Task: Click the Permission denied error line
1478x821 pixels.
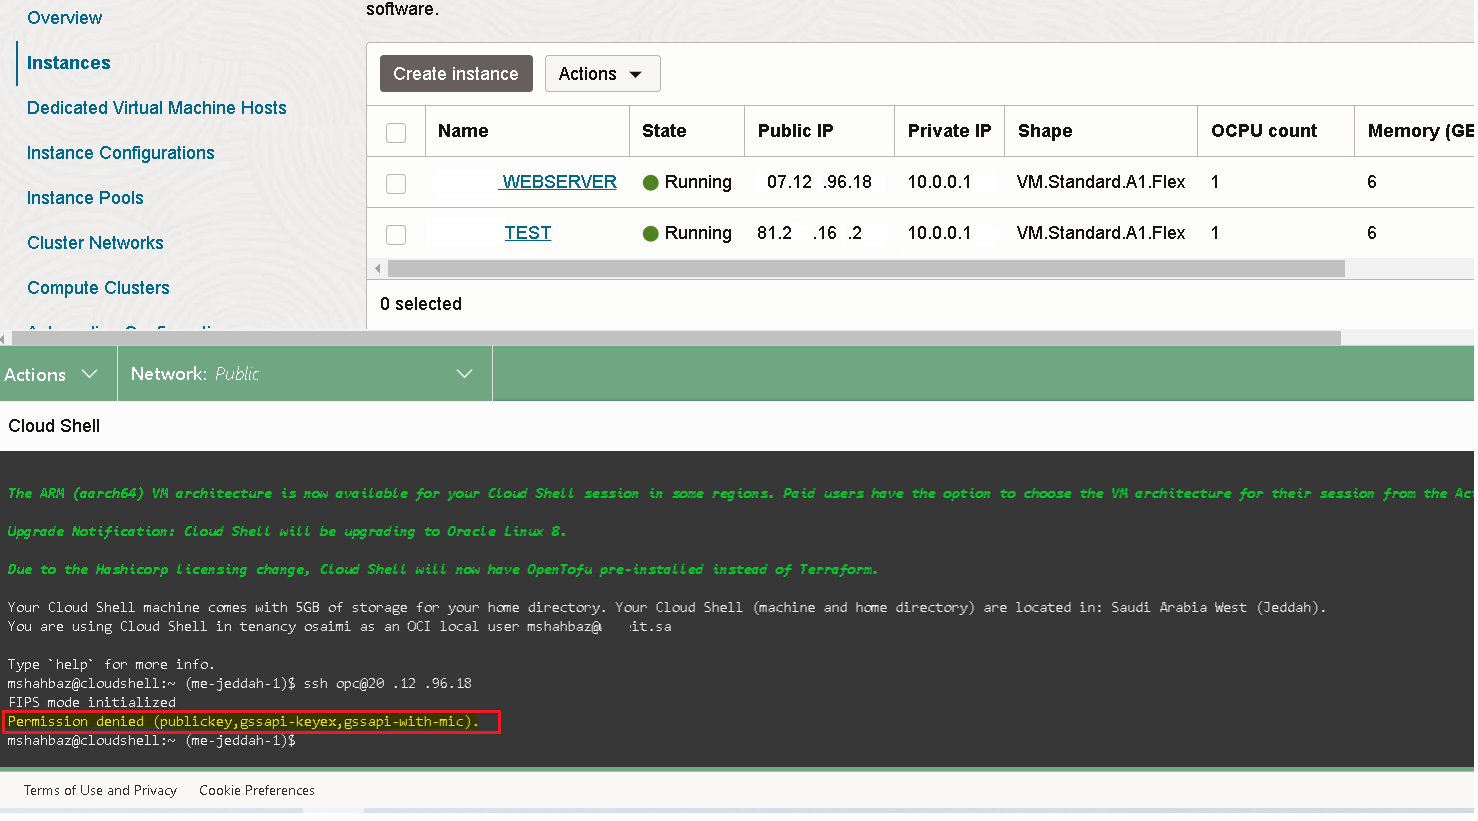Action: [x=243, y=721]
